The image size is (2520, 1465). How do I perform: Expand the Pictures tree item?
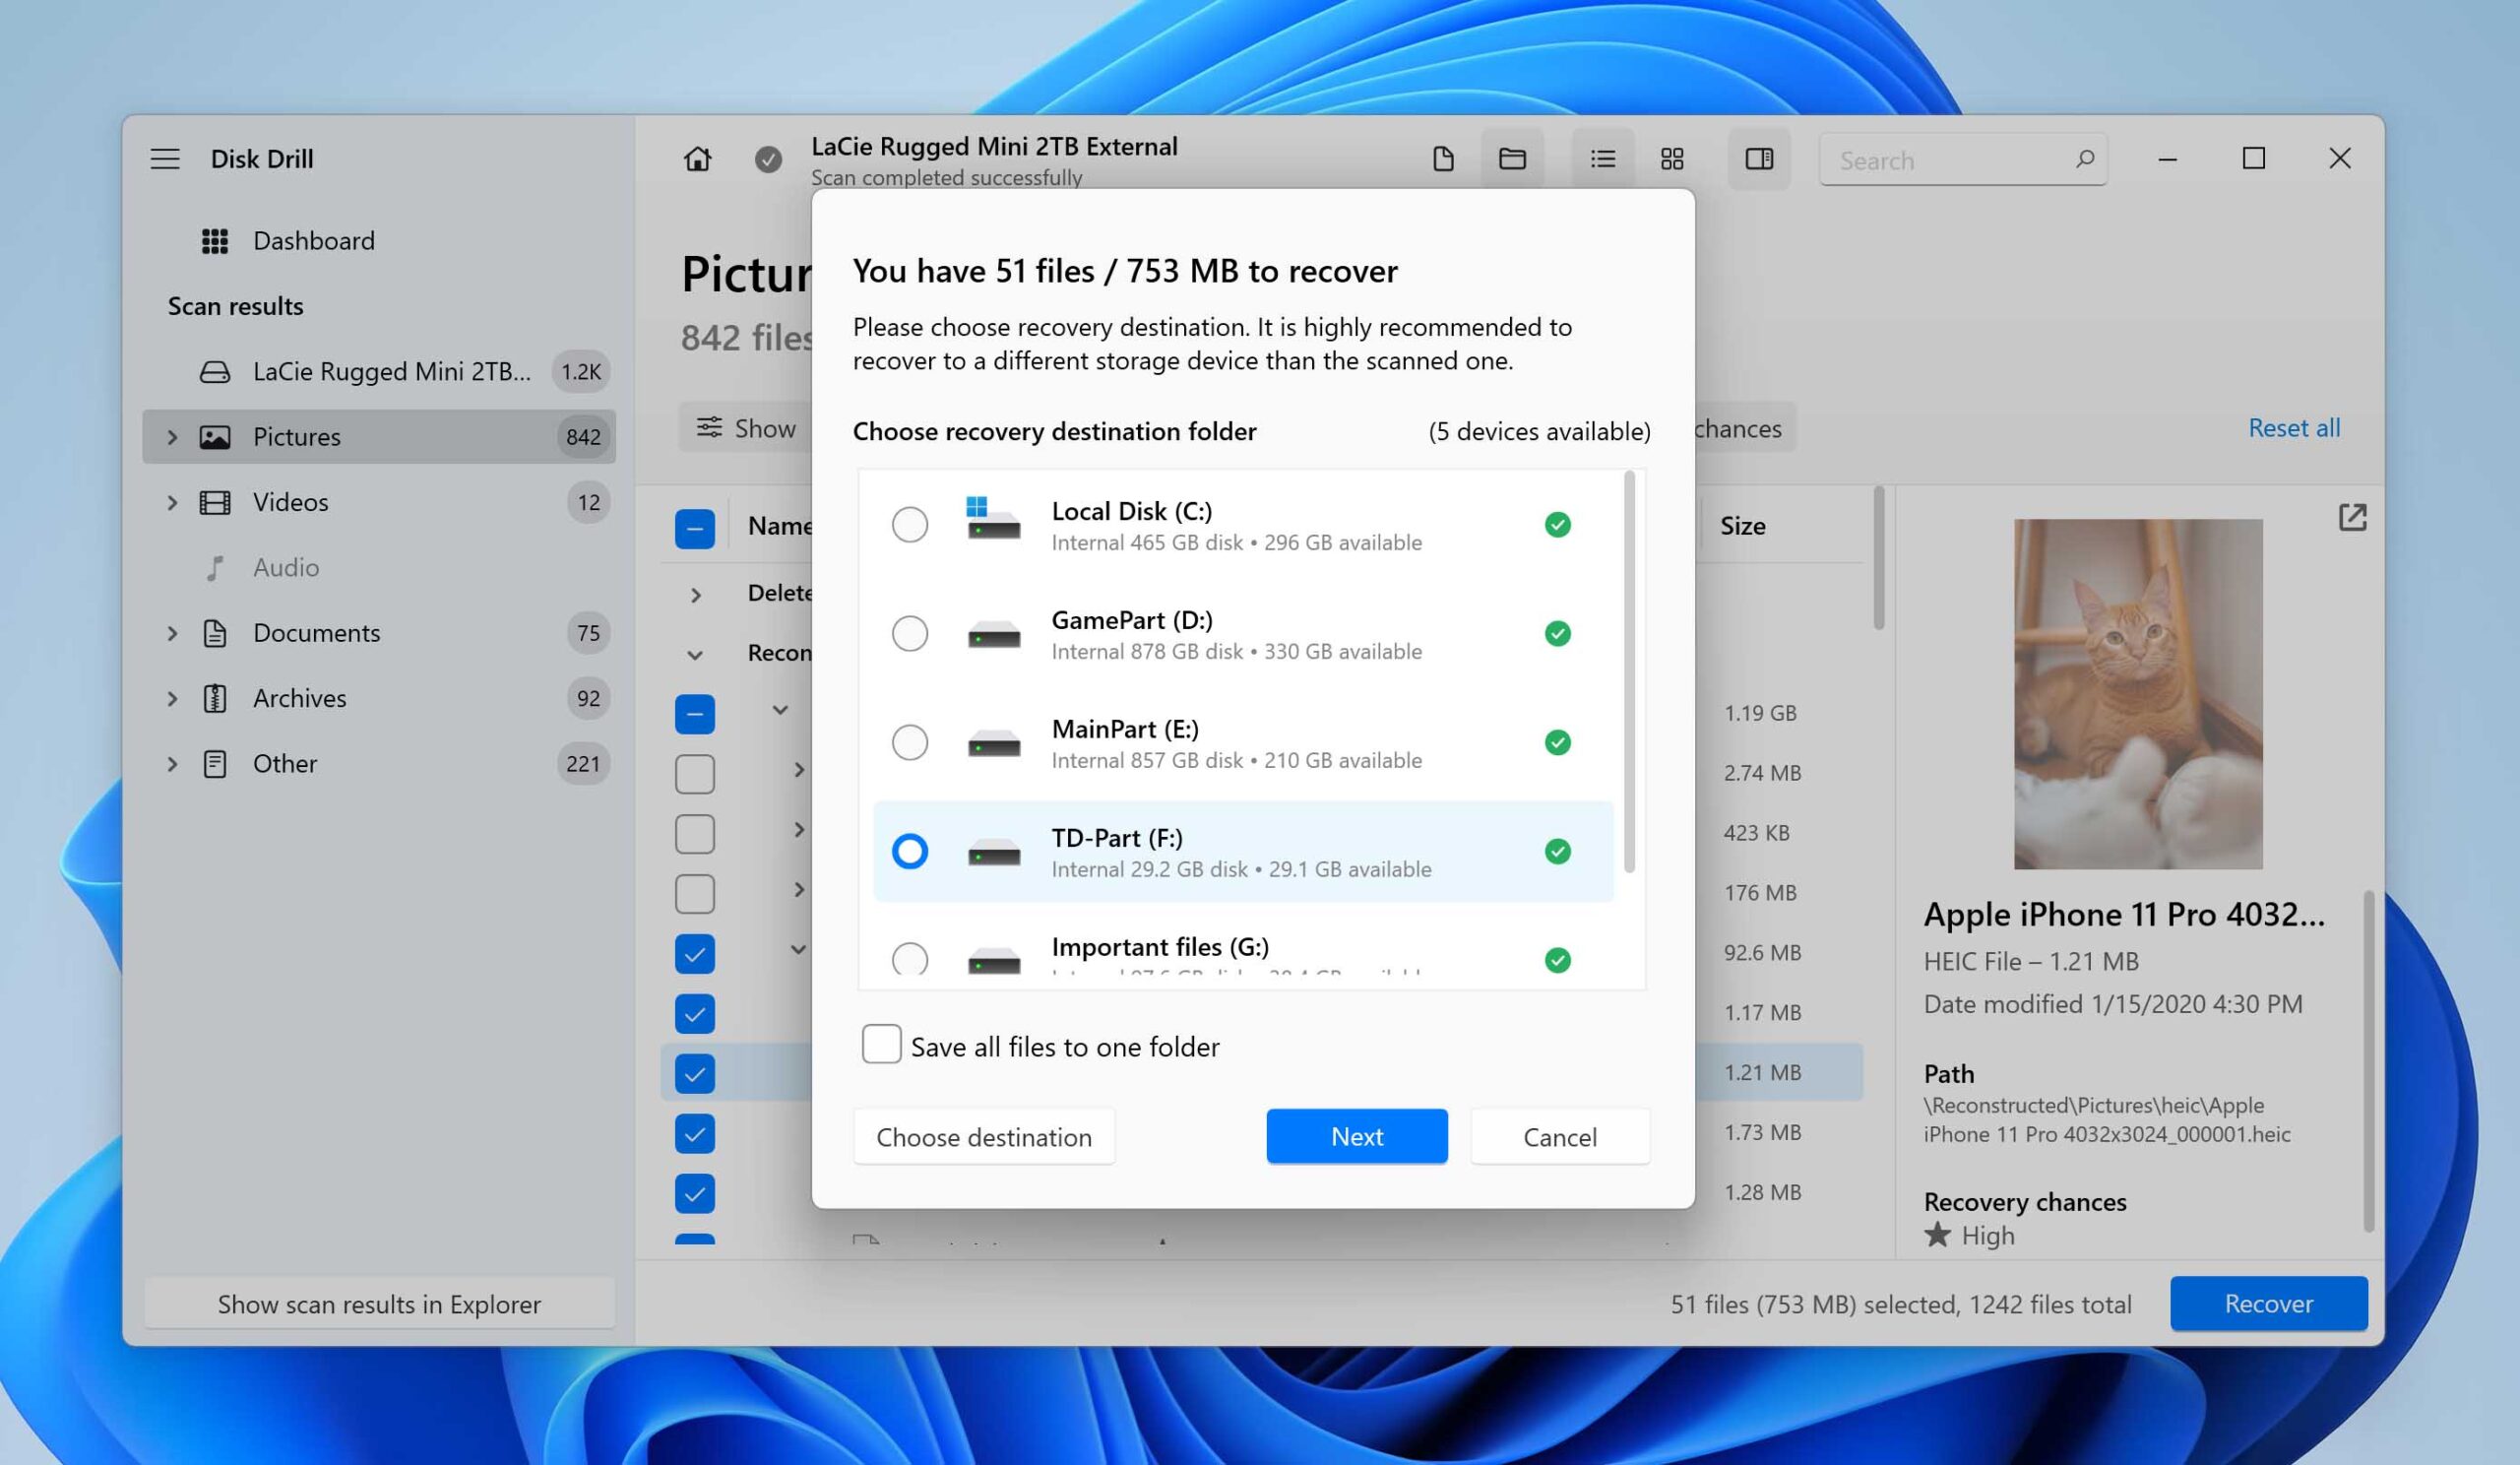172,437
